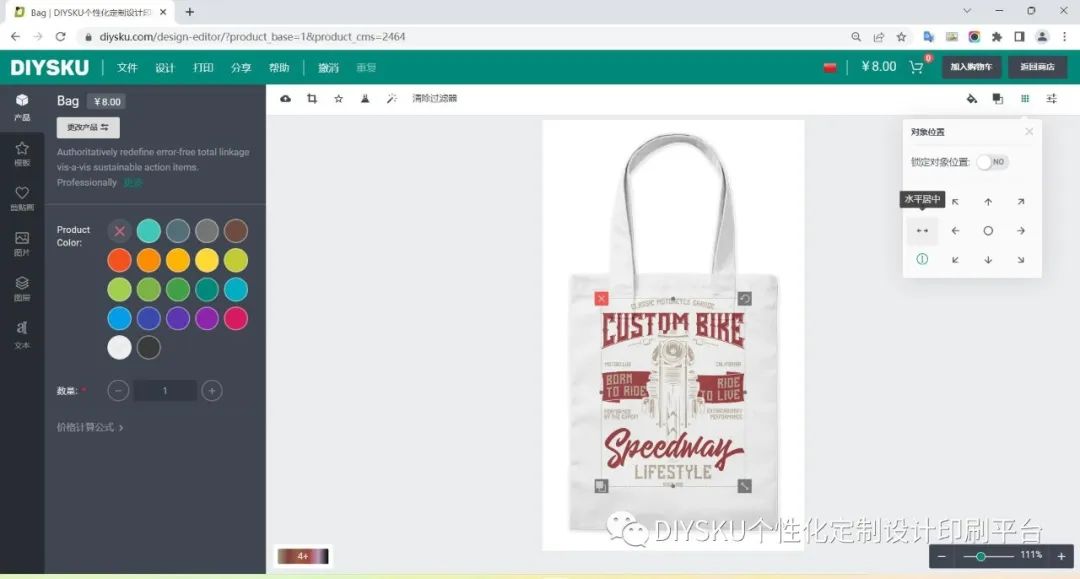
Task: Open the 分享 share menu
Action: tap(241, 67)
